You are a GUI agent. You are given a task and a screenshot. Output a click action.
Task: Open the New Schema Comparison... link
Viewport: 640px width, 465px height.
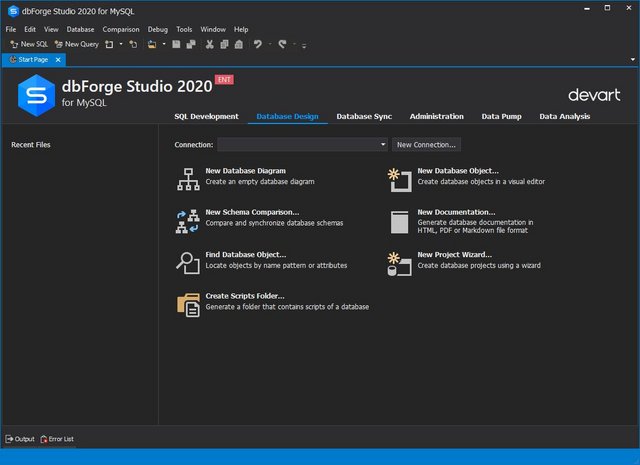(252, 212)
